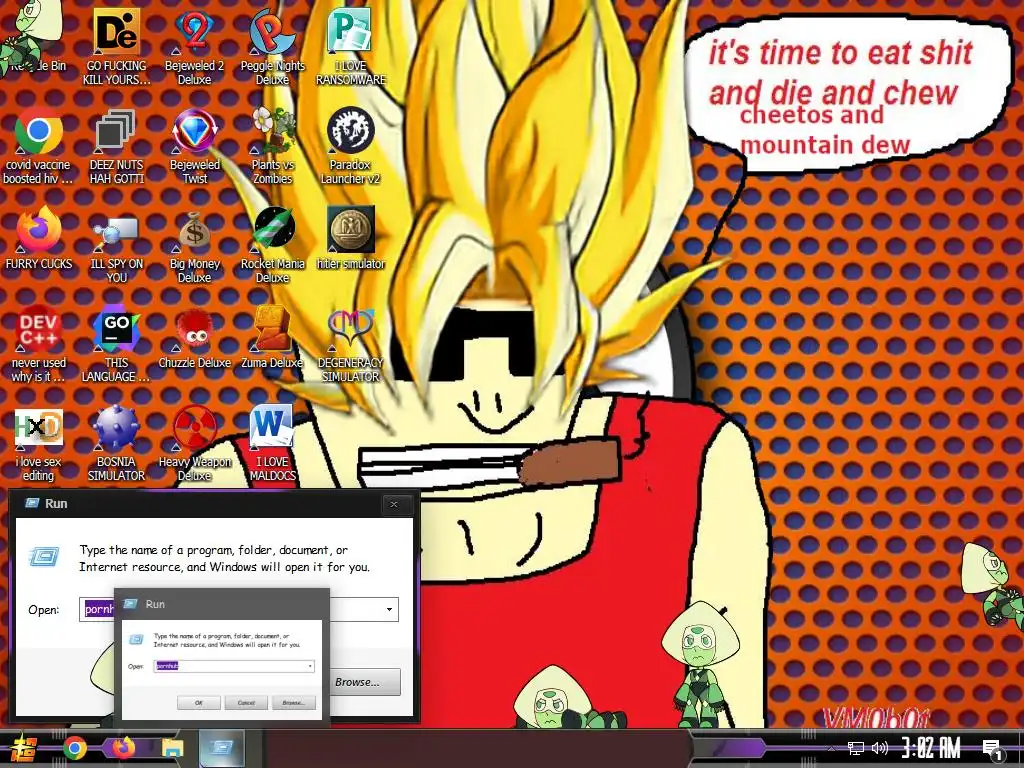Select the Firefox desktop shortcut icon
Viewport: 1024px width, 768px height.
click(39, 238)
